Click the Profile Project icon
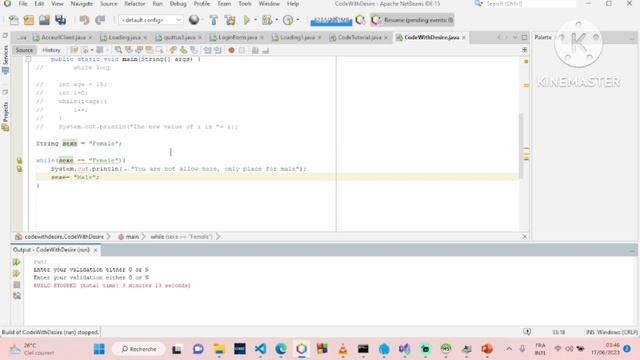The height and width of the screenshot is (360, 640). tap(288, 20)
